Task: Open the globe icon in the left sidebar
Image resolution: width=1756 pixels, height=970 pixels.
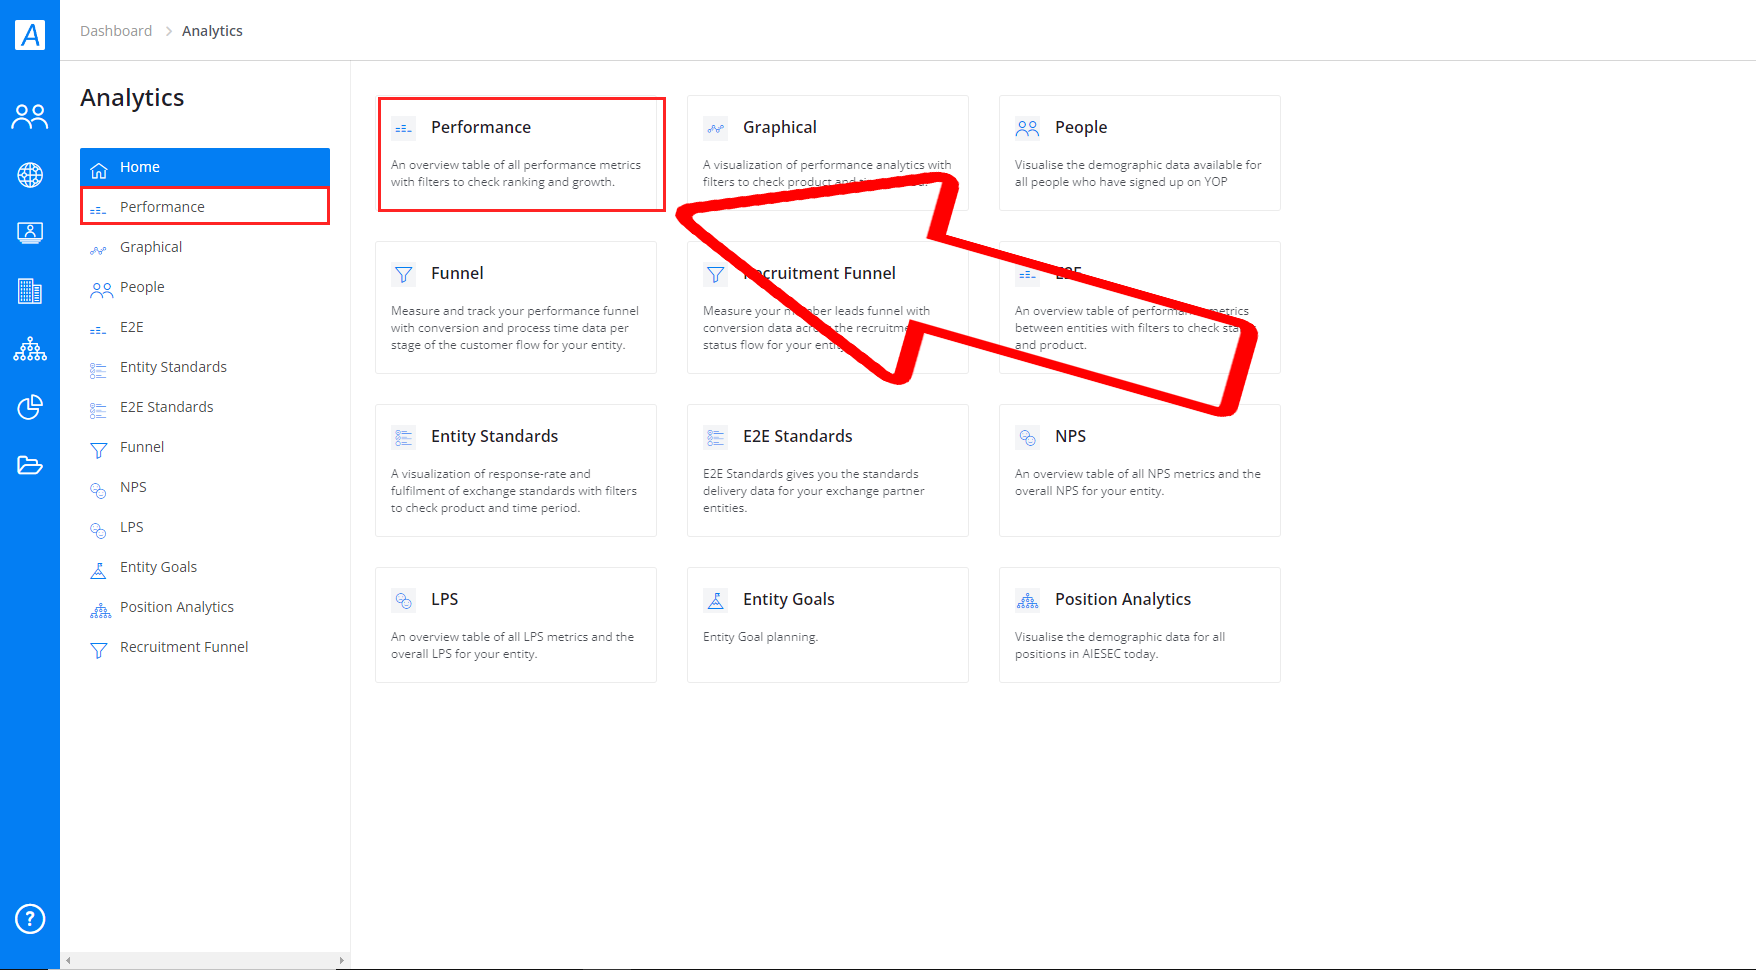Action: point(30,174)
